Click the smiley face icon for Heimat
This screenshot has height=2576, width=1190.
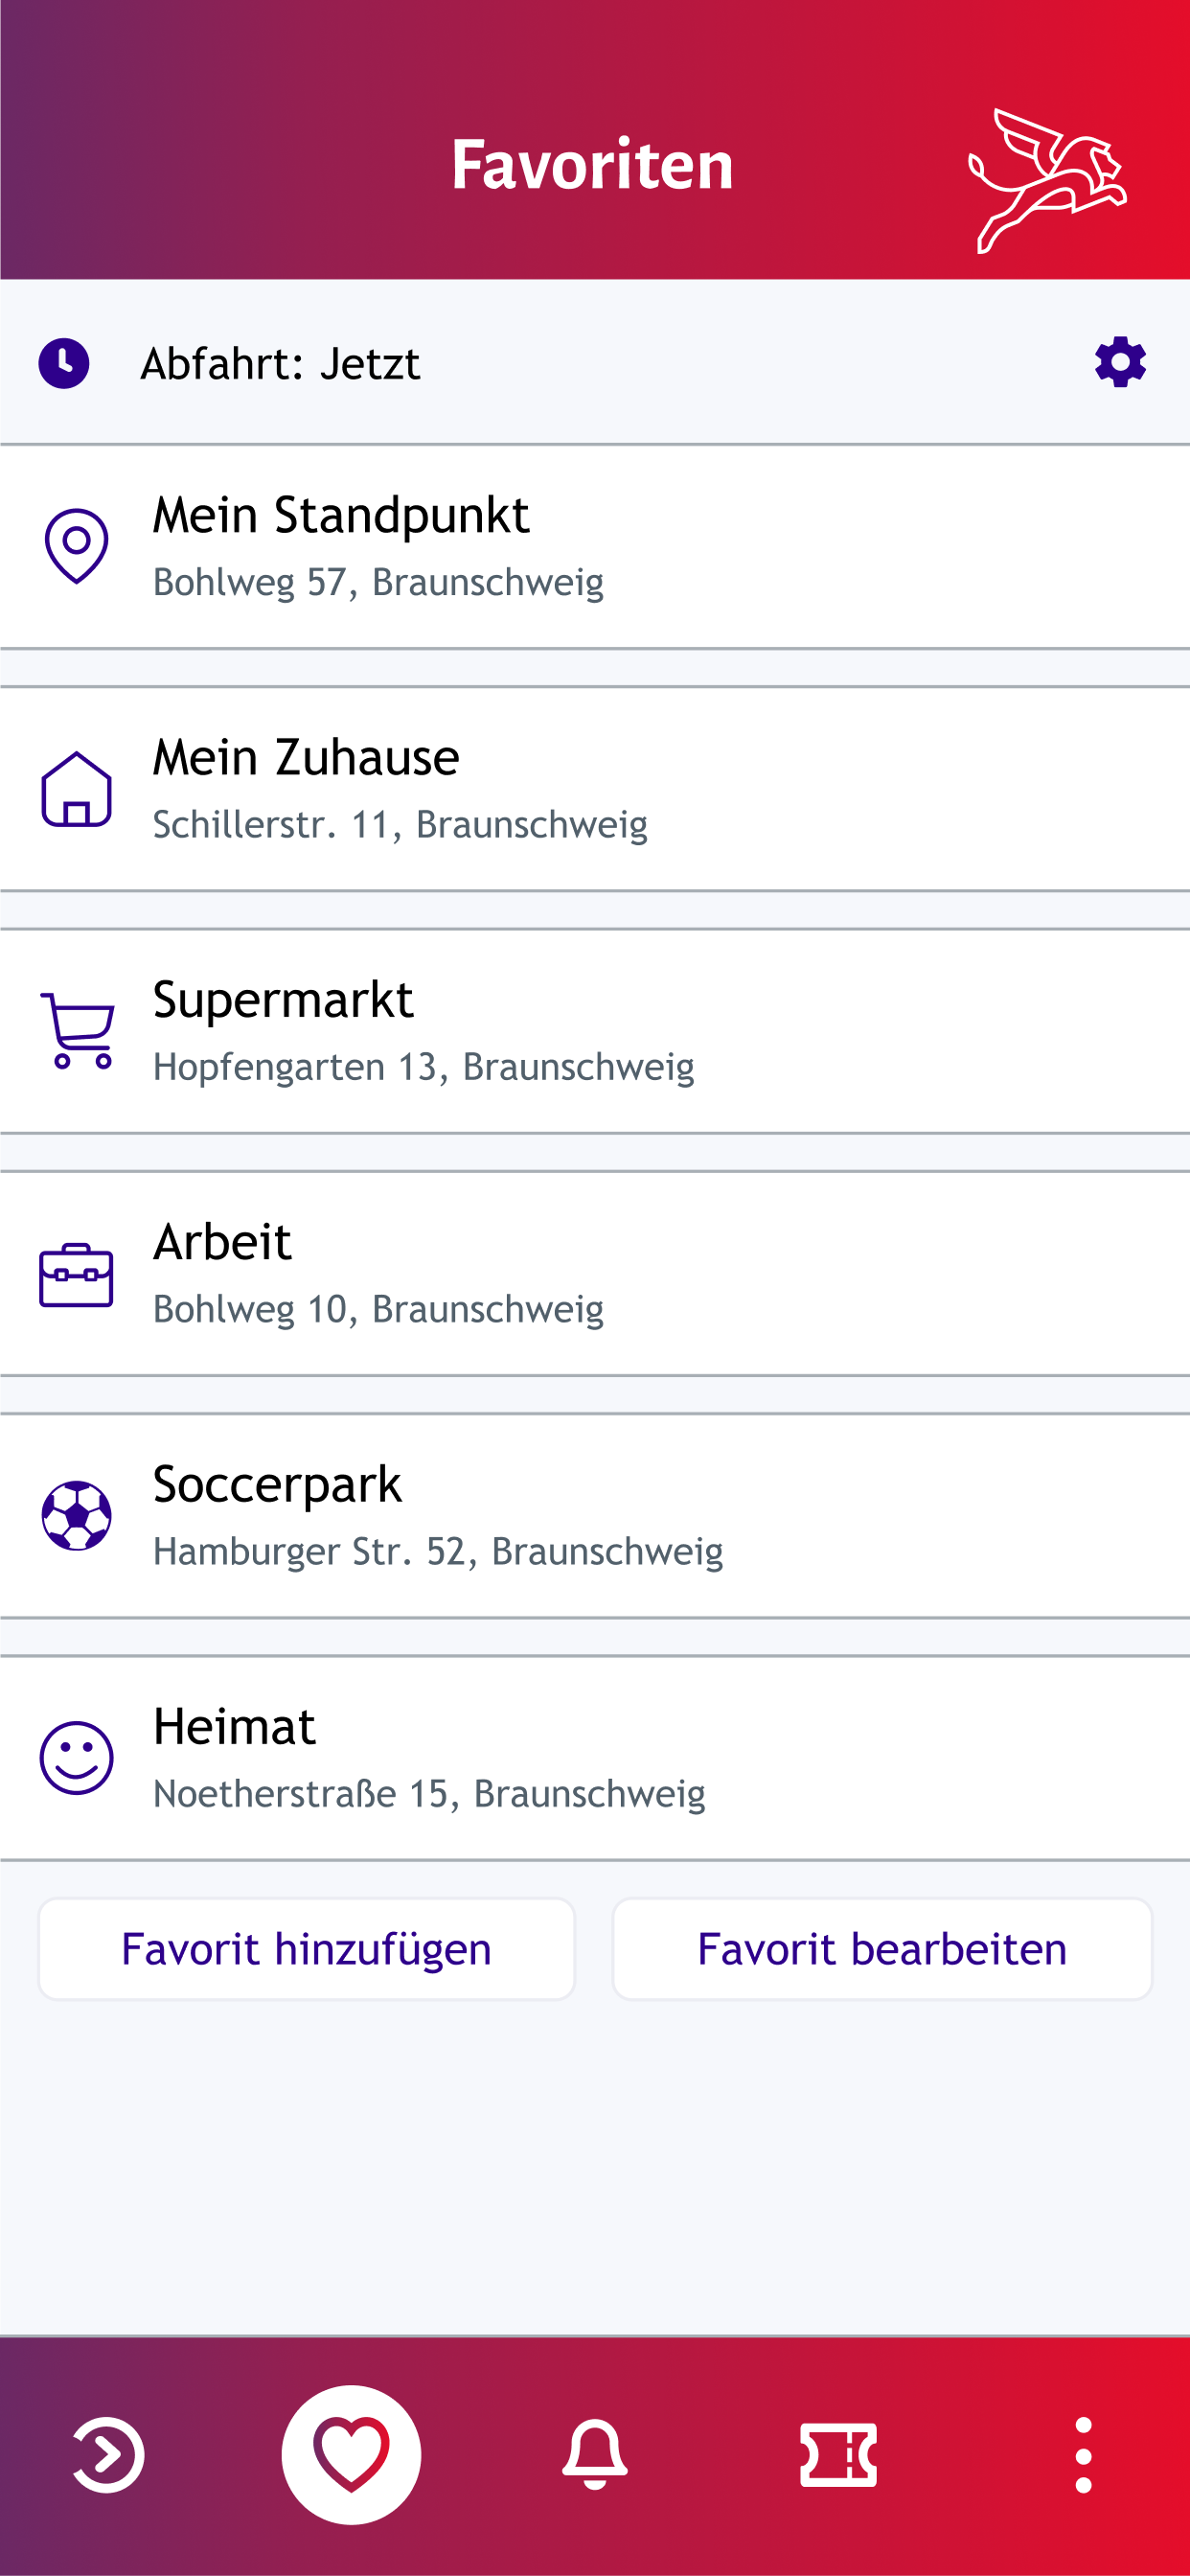[x=76, y=1758]
